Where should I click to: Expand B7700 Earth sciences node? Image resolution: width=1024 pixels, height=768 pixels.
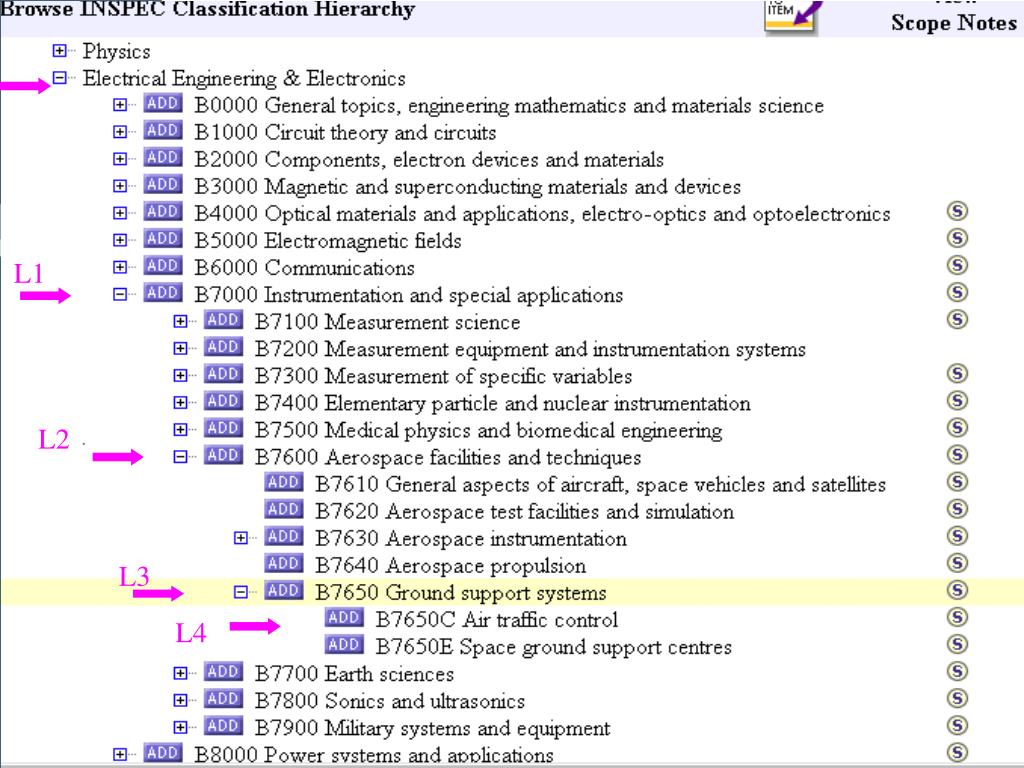pyautogui.click(x=181, y=673)
